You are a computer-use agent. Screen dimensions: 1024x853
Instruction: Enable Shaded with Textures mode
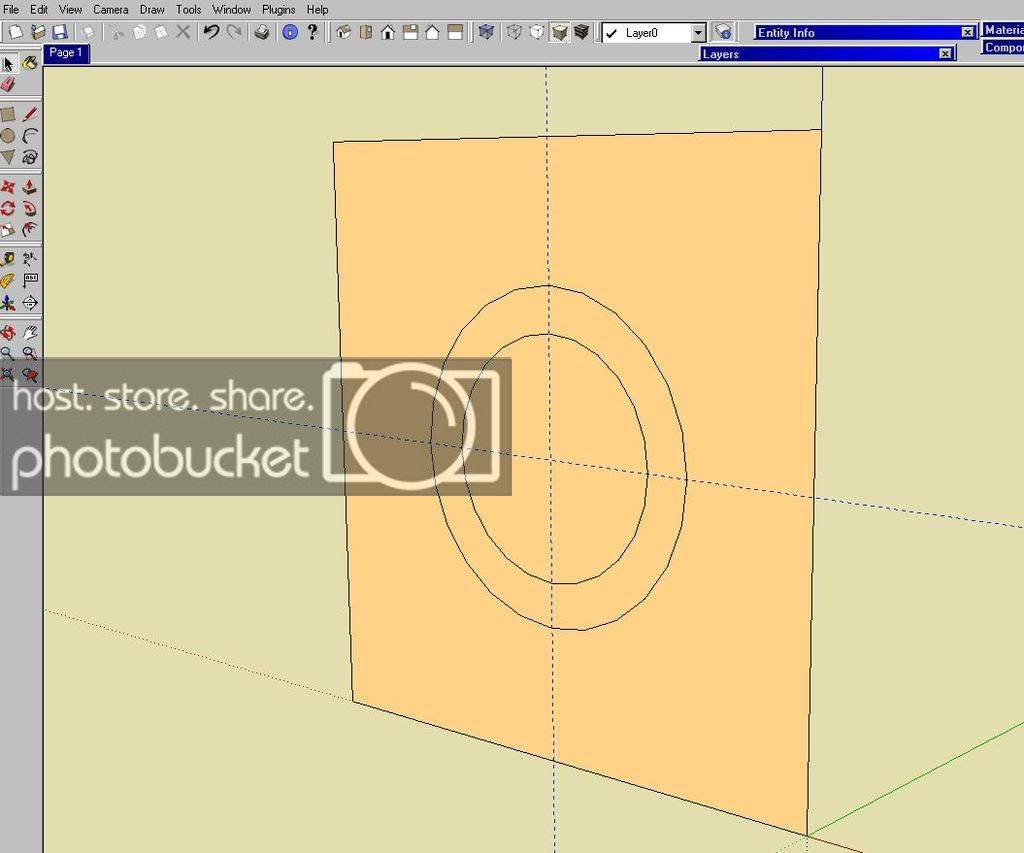point(581,32)
